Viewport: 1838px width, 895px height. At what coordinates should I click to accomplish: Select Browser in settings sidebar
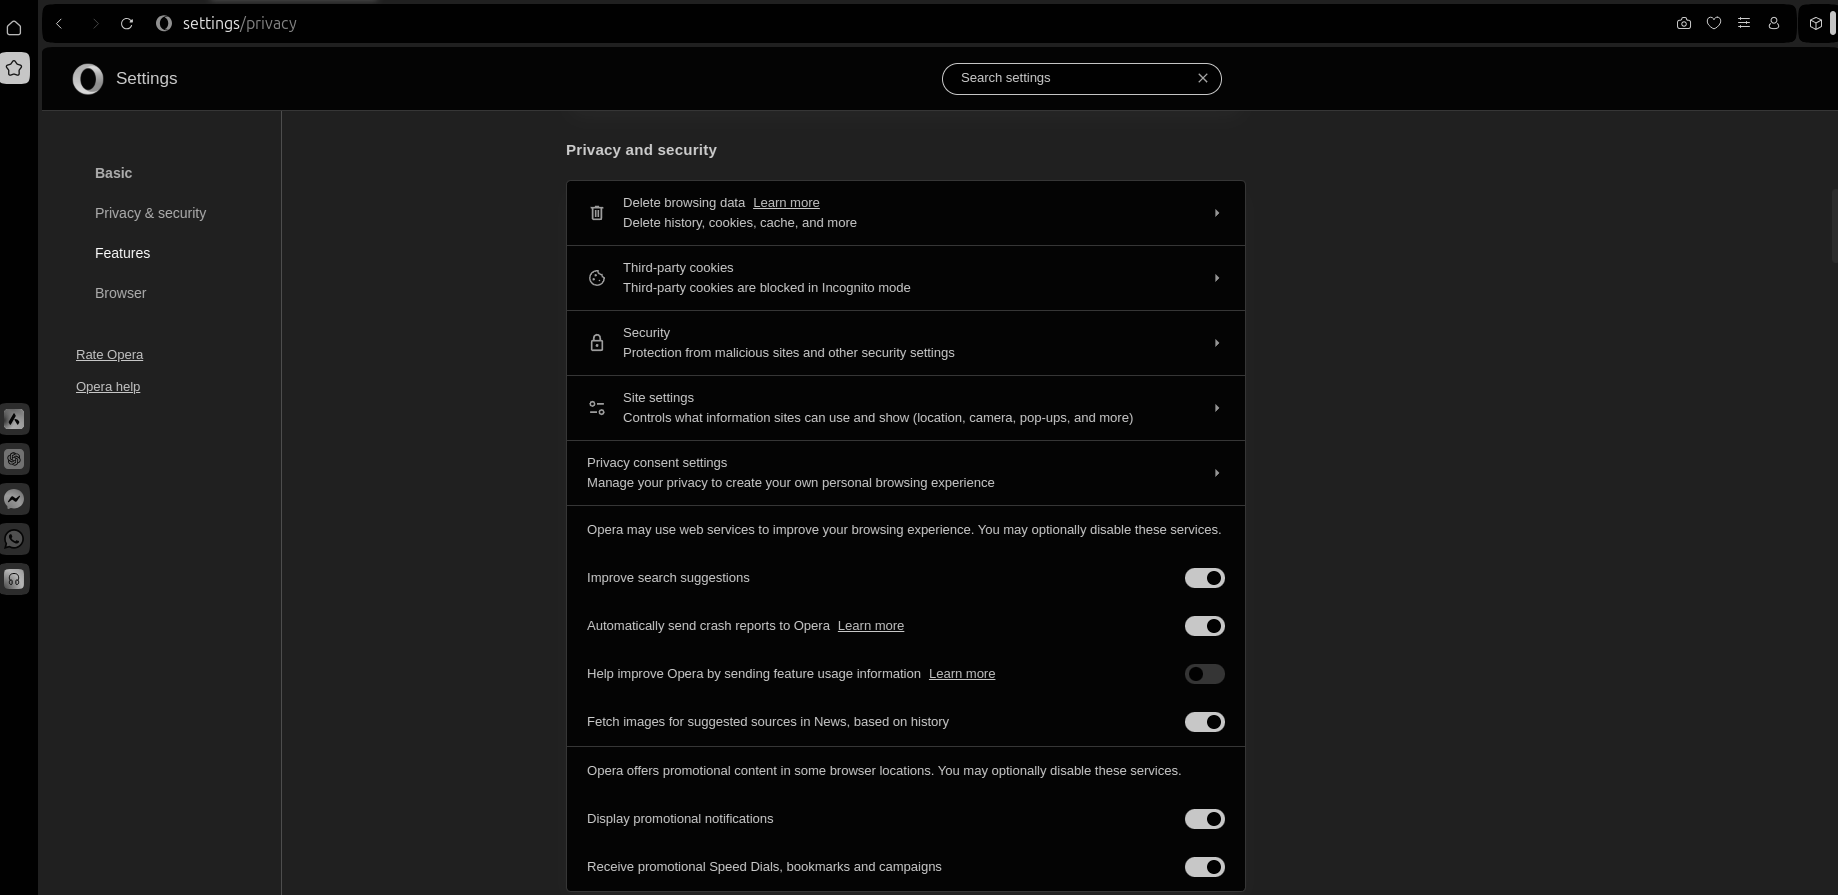click(121, 293)
